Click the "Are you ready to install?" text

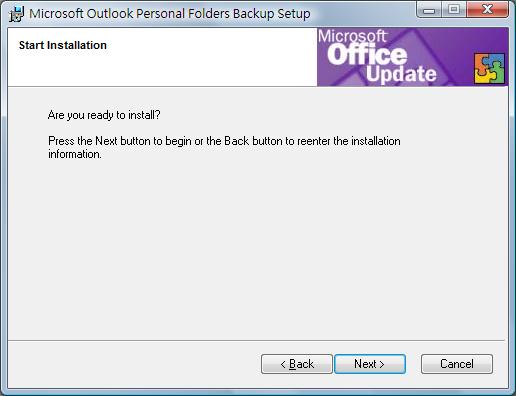(104, 115)
